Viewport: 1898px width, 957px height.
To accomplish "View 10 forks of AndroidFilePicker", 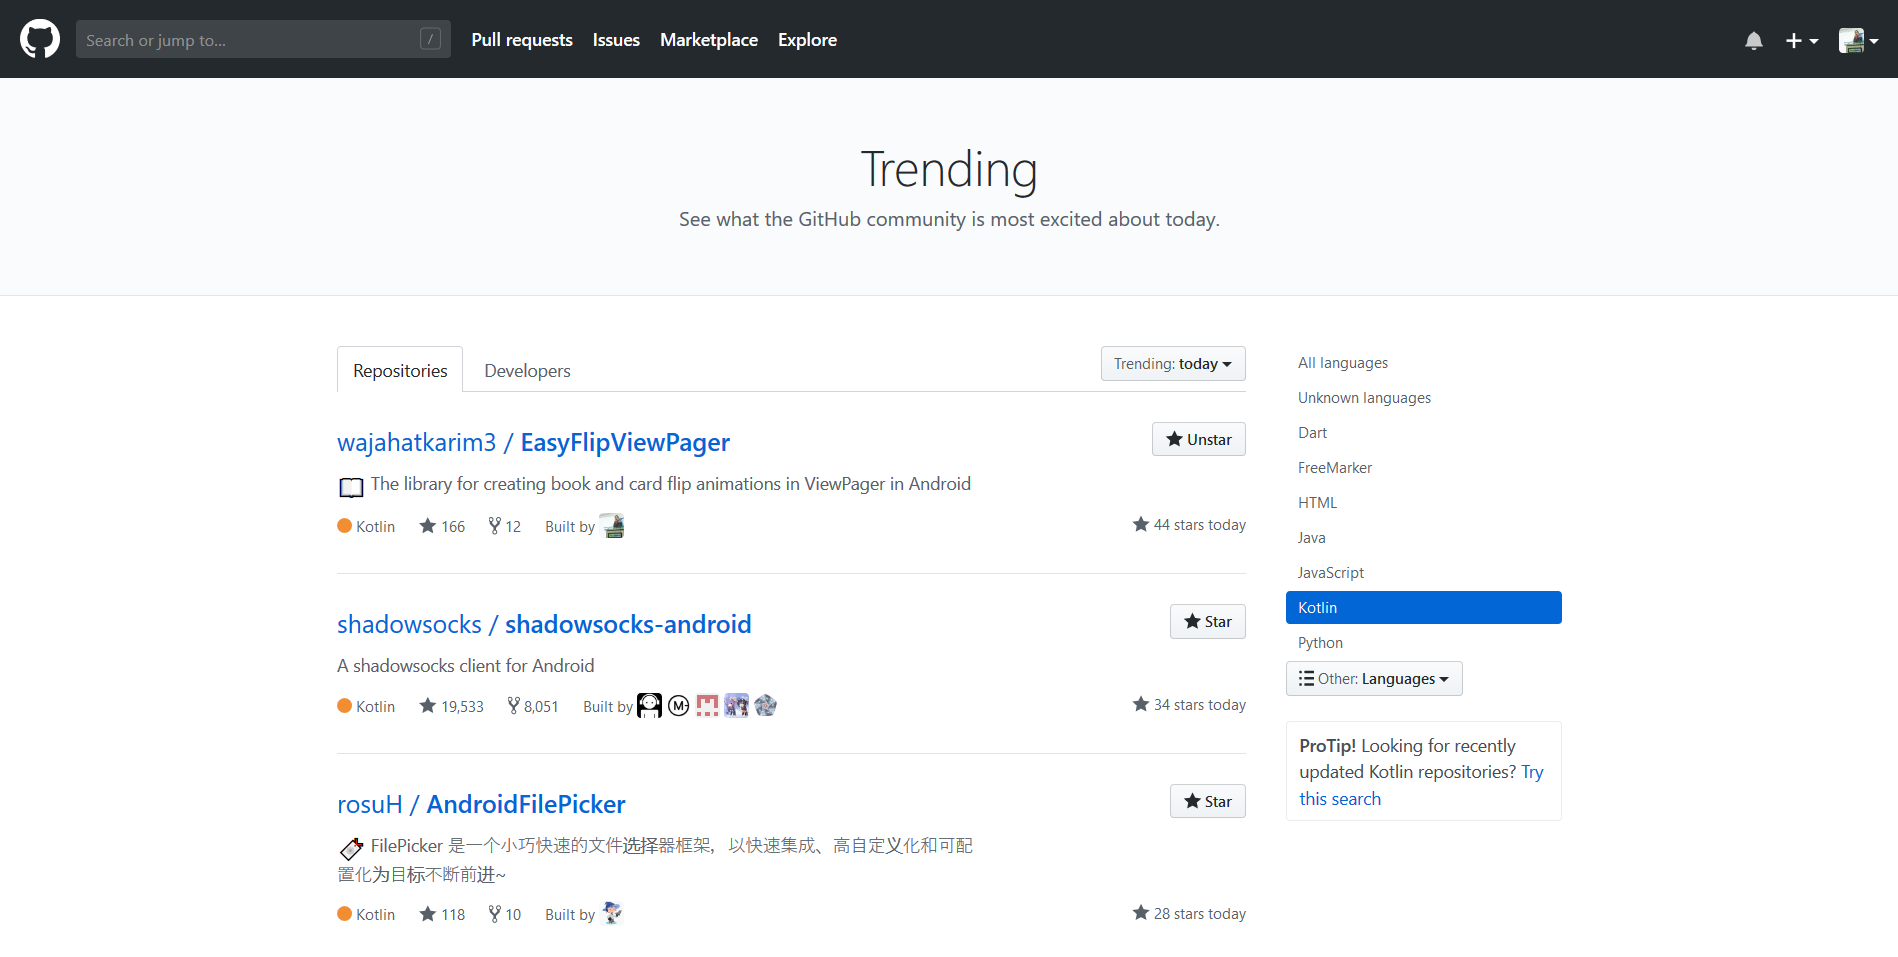I will pyautogui.click(x=505, y=914).
